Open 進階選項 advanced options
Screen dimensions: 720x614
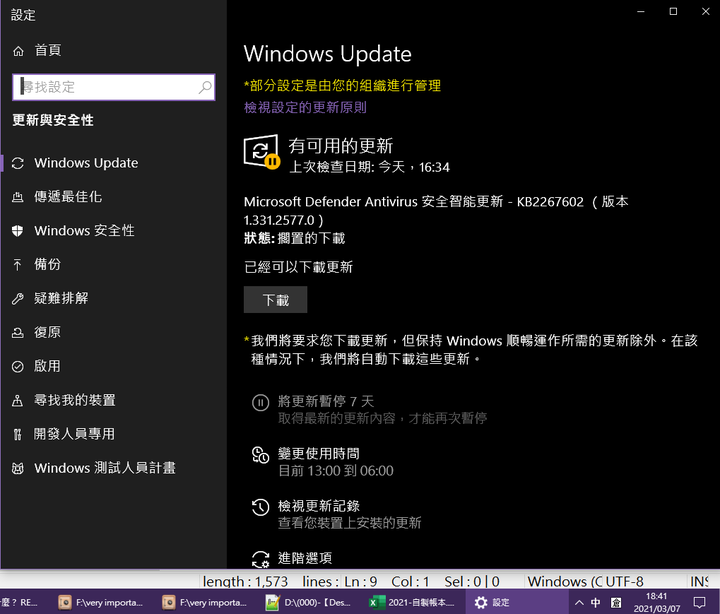304,558
